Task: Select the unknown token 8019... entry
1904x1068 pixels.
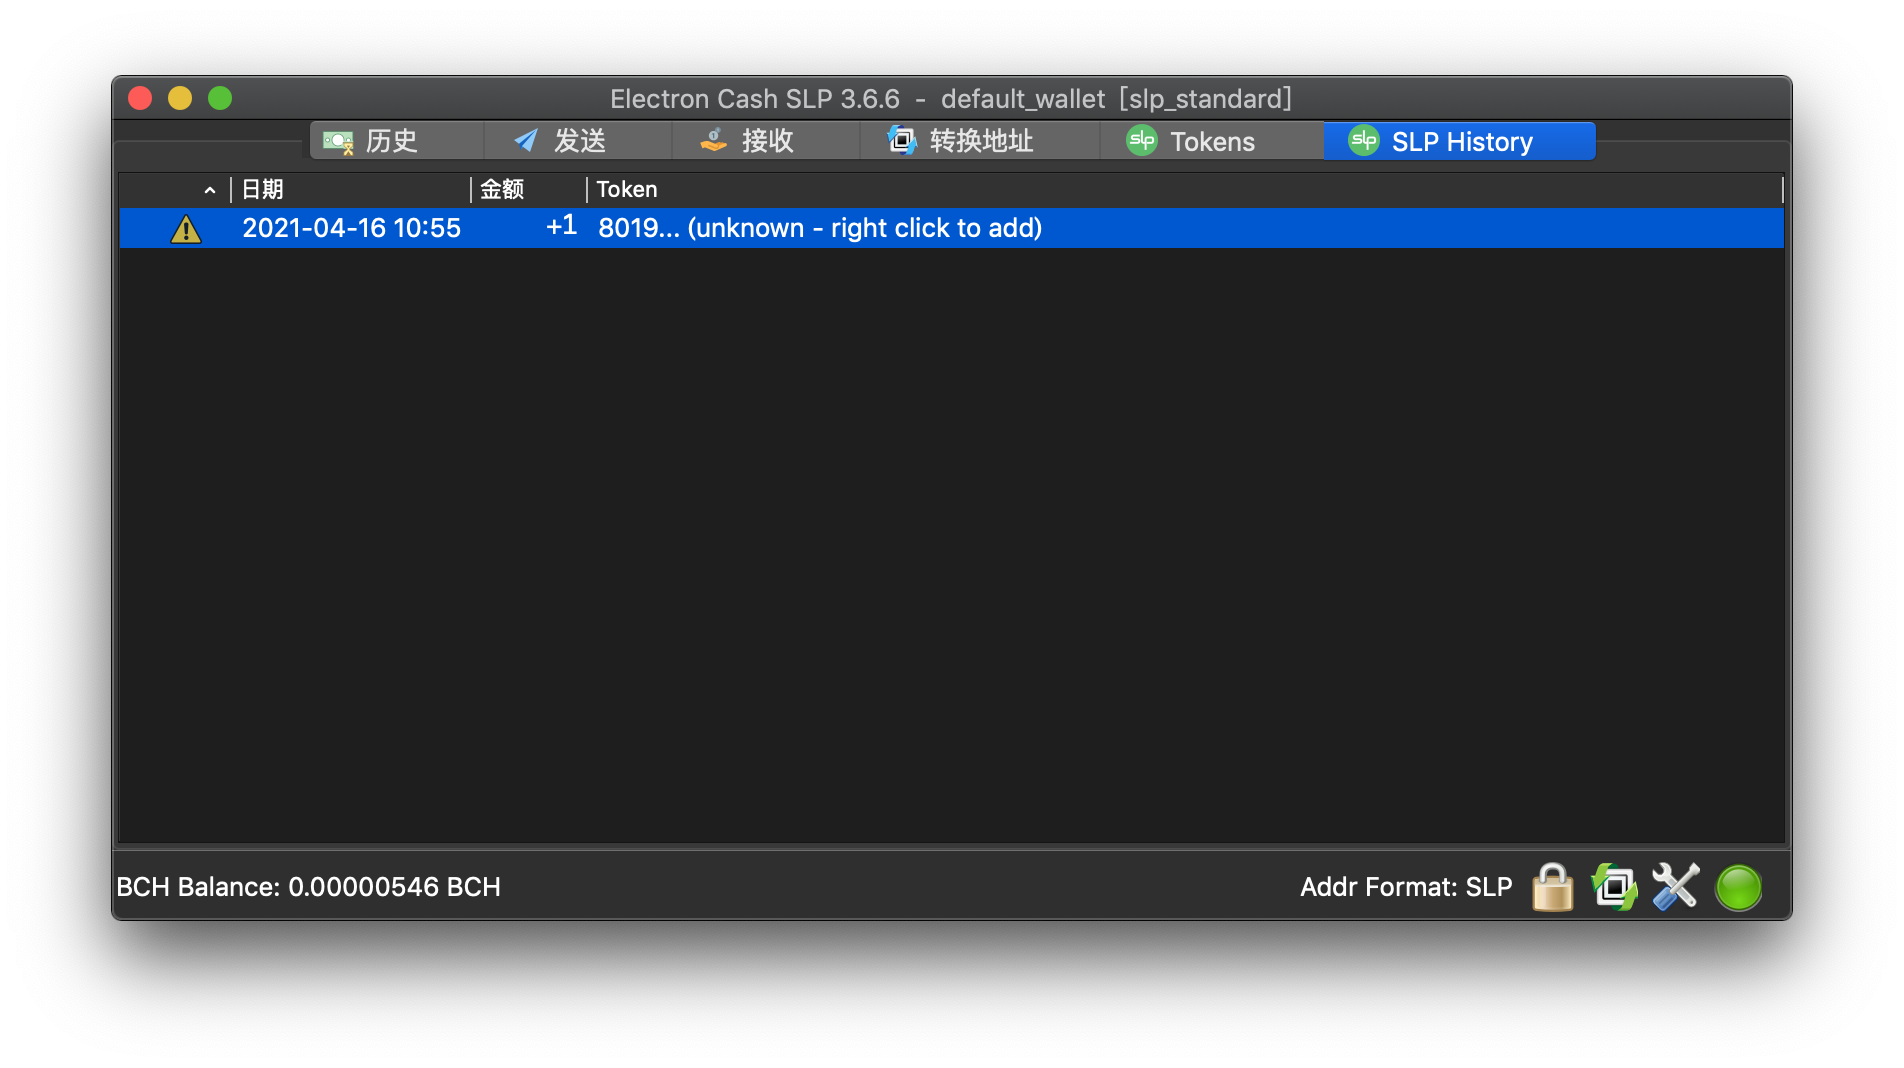Action: 820,228
